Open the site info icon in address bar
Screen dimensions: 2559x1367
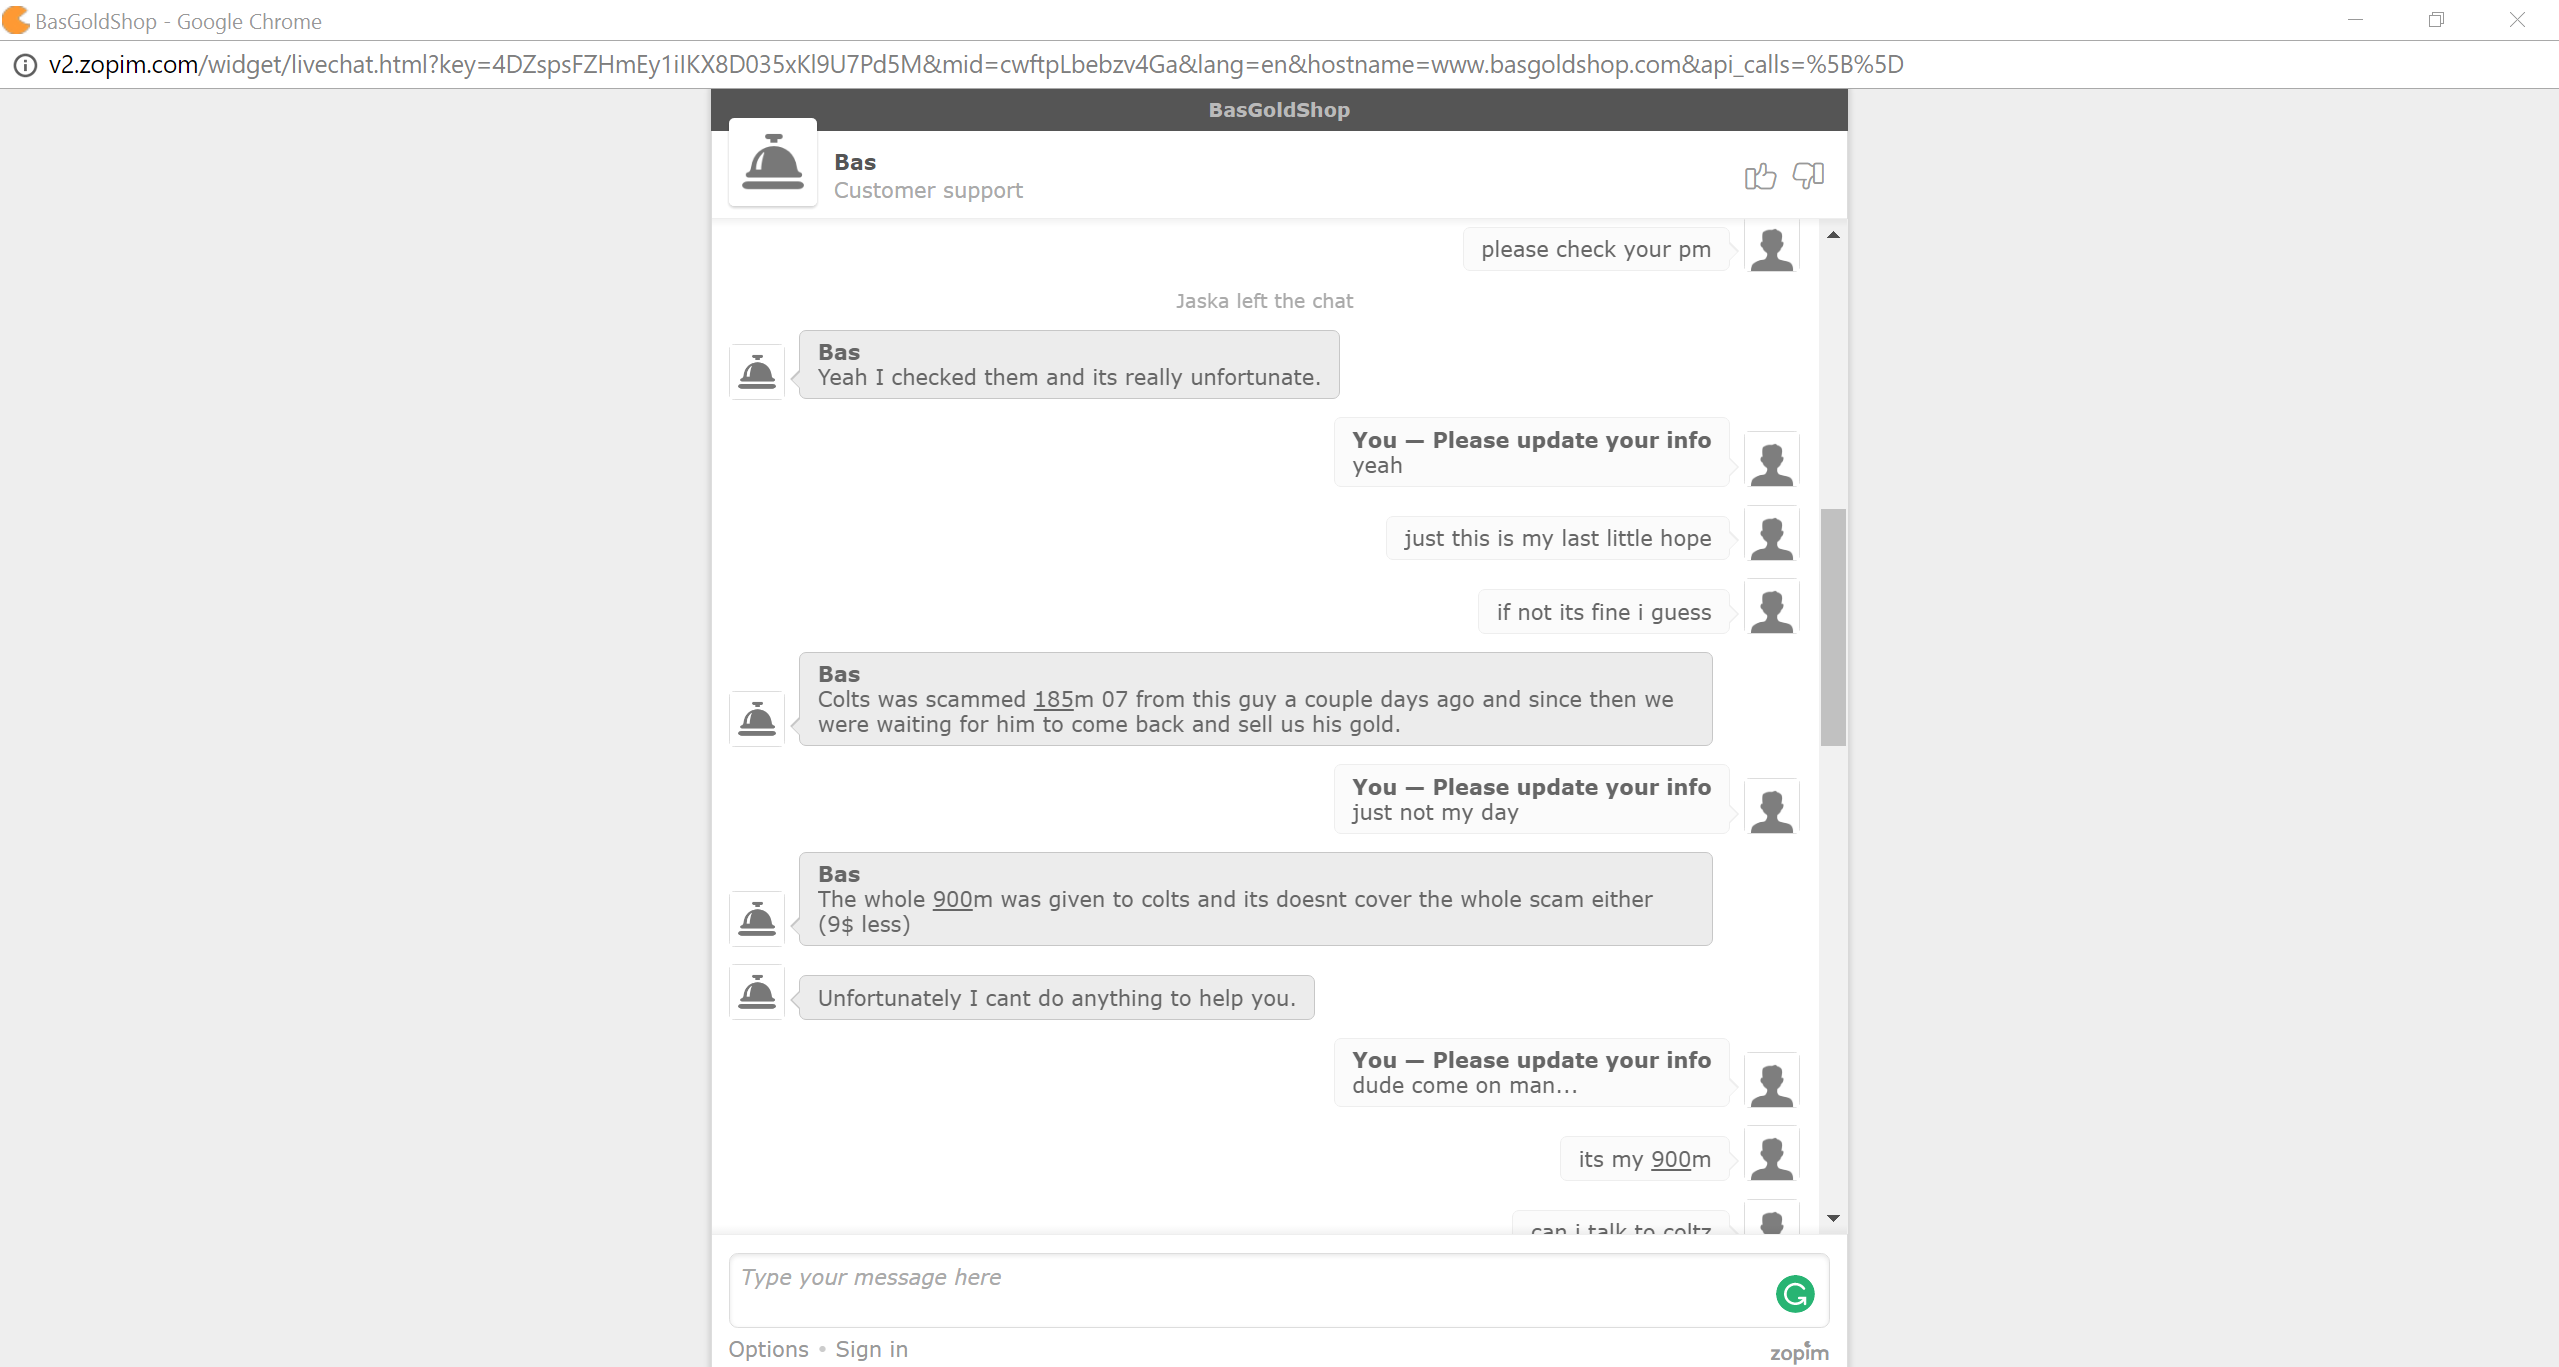pos(24,65)
